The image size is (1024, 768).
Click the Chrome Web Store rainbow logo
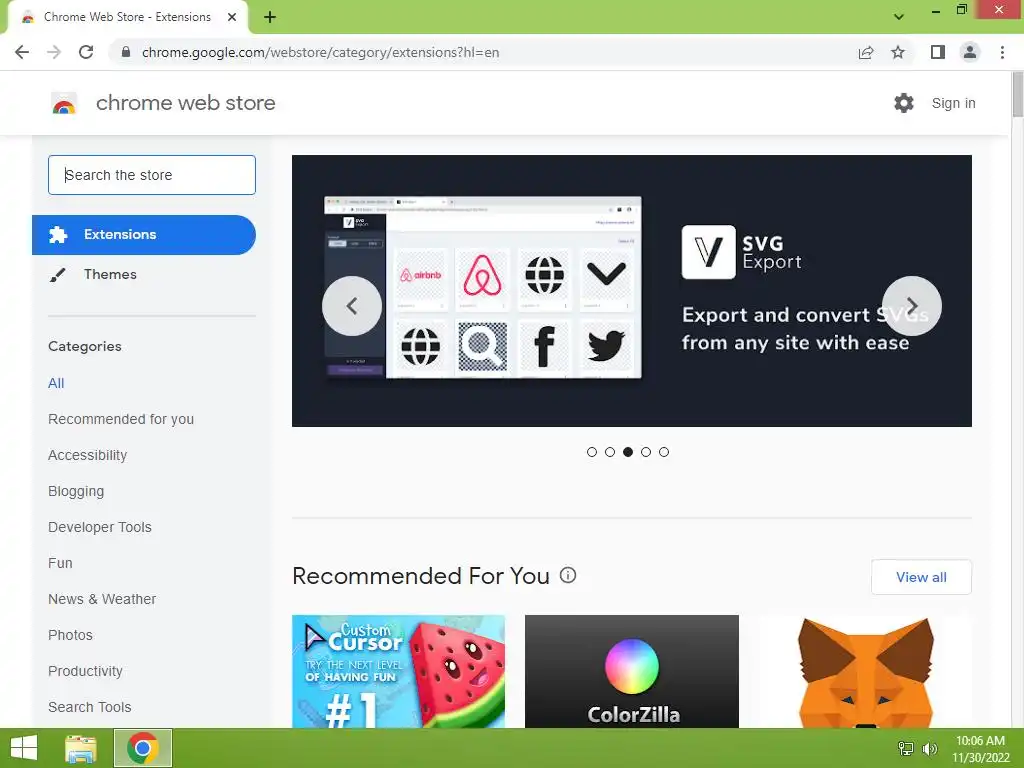(64, 103)
